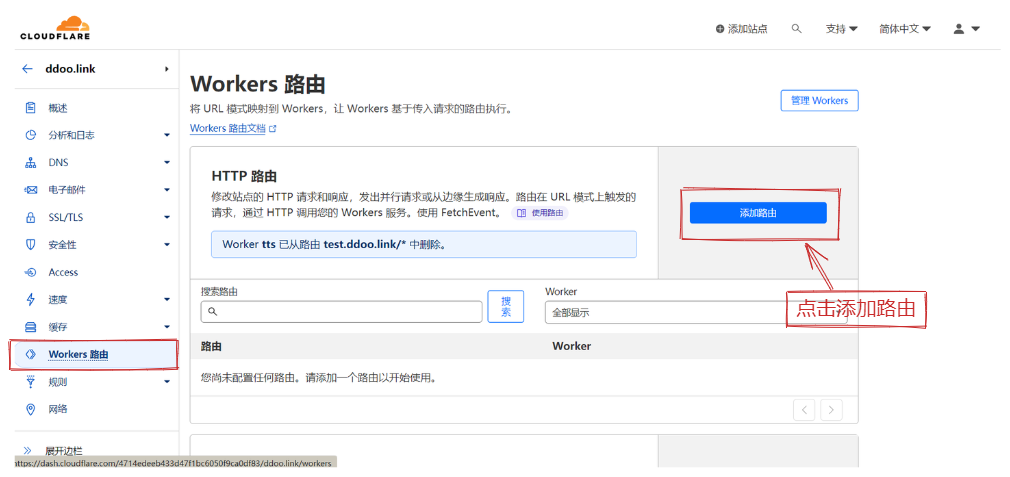This screenshot has height=477, width=1010.
Task: Open the 概述 sidebar page
Action: [x=58, y=108]
